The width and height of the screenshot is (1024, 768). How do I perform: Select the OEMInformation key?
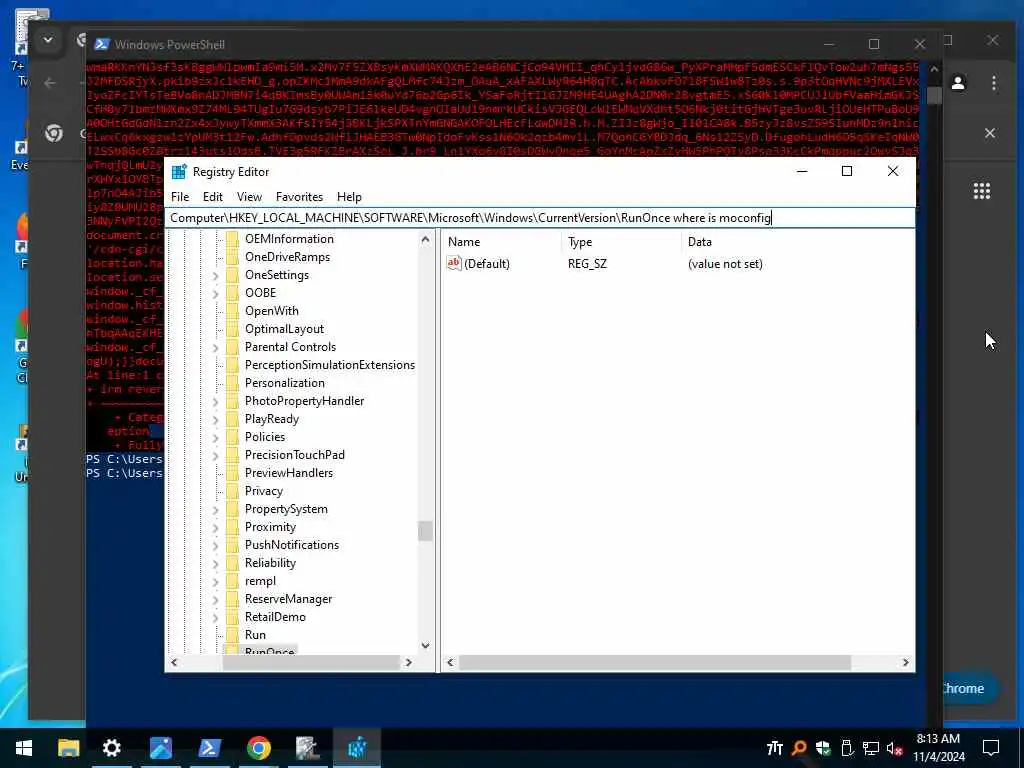pos(289,238)
